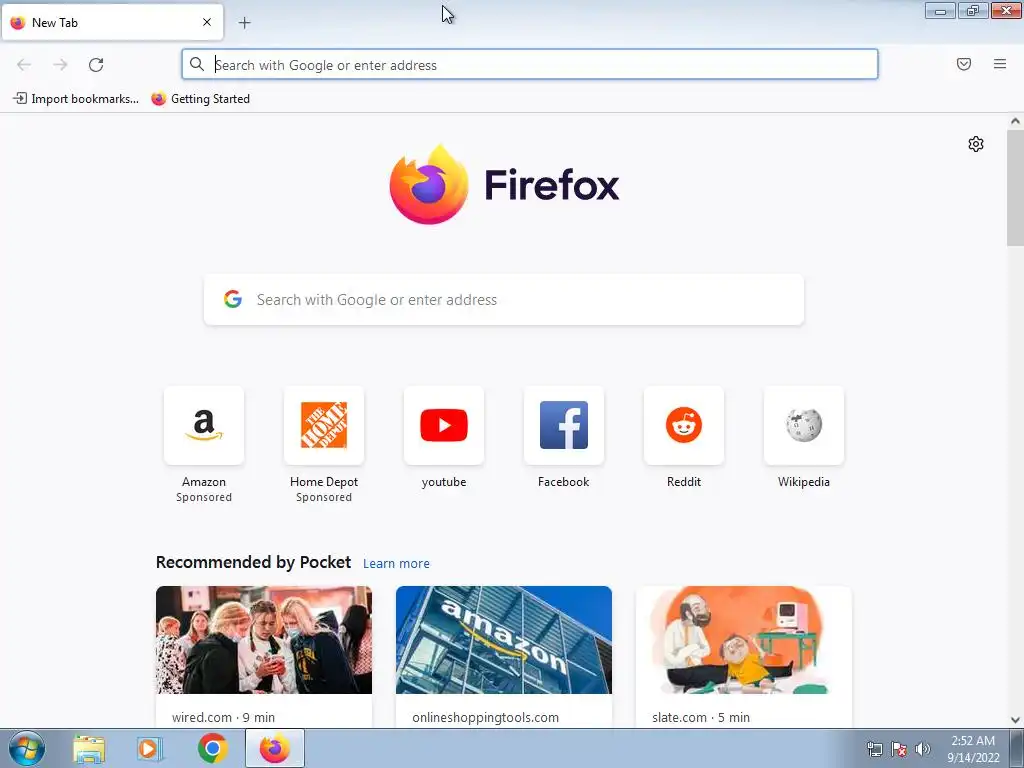Focus the page's Google search box

pyautogui.click(x=504, y=300)
